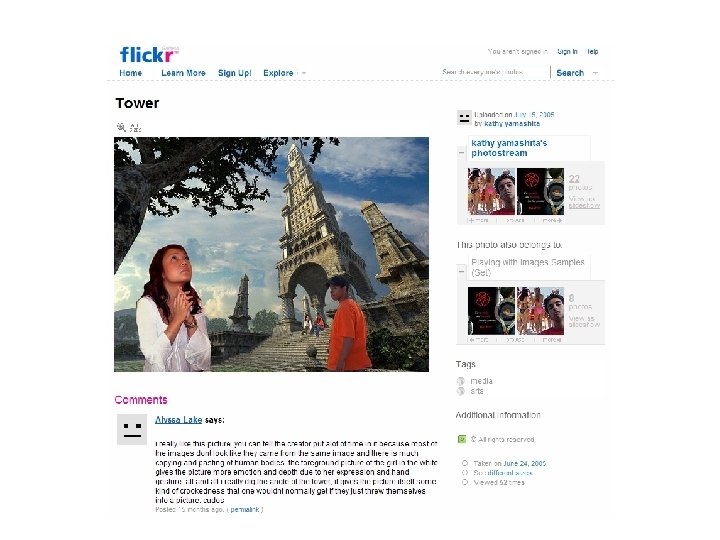The height and width of the screenshot is (540, 720).
Task: Collapse the Playing with Images Samples set
Action: coord(461,271)
